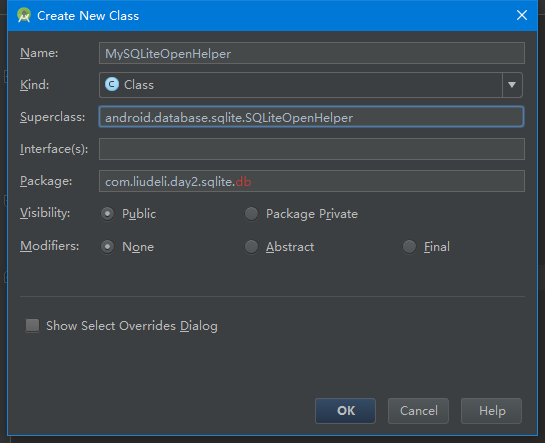Select the Final modifier
The height and width of the screenshot is (443, 545).
pos(409,247)
